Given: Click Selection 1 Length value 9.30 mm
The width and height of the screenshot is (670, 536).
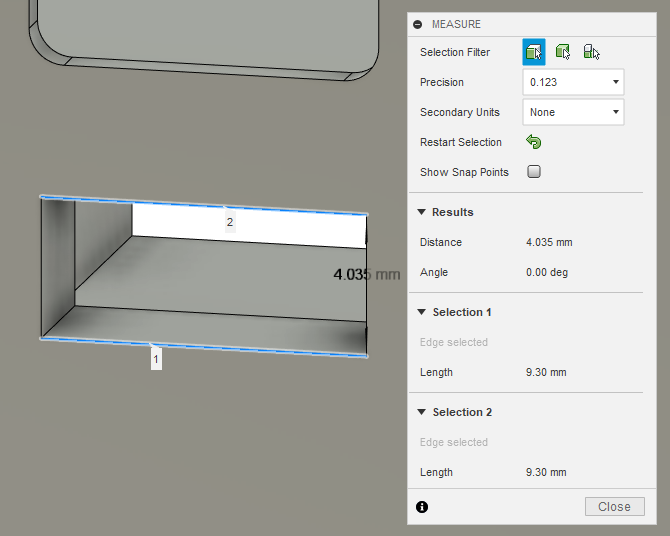Looking at the screenshot, I should [x=546, y=372].
